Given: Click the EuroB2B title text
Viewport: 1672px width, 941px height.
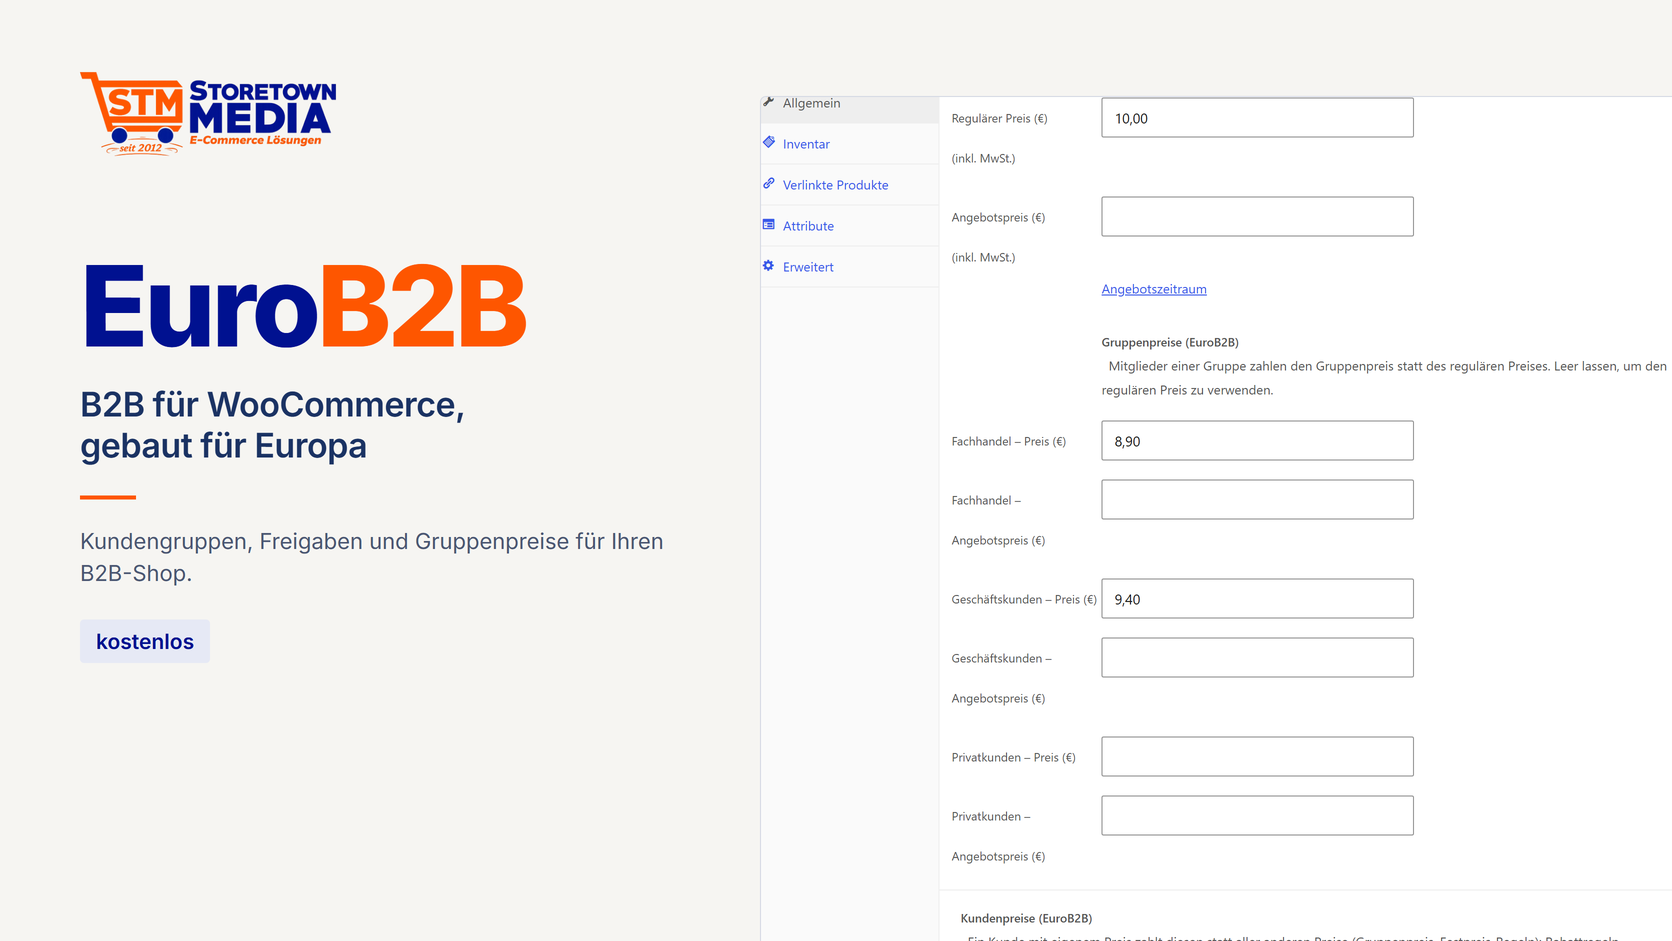Looking at the screenshot, I should click(304, 305).
